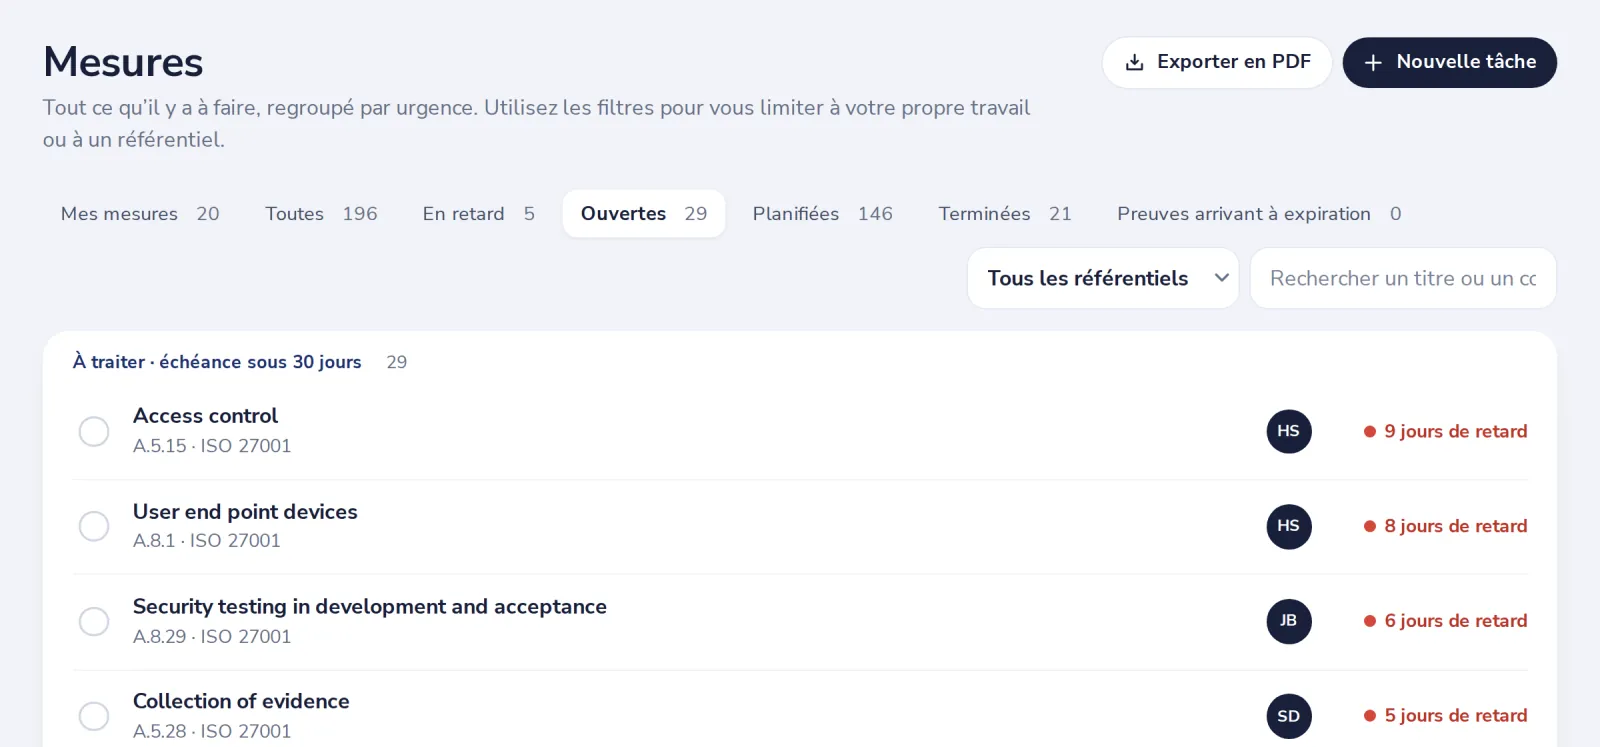Click the A.5.28 · ISO 27001 reference

point(212,732)
